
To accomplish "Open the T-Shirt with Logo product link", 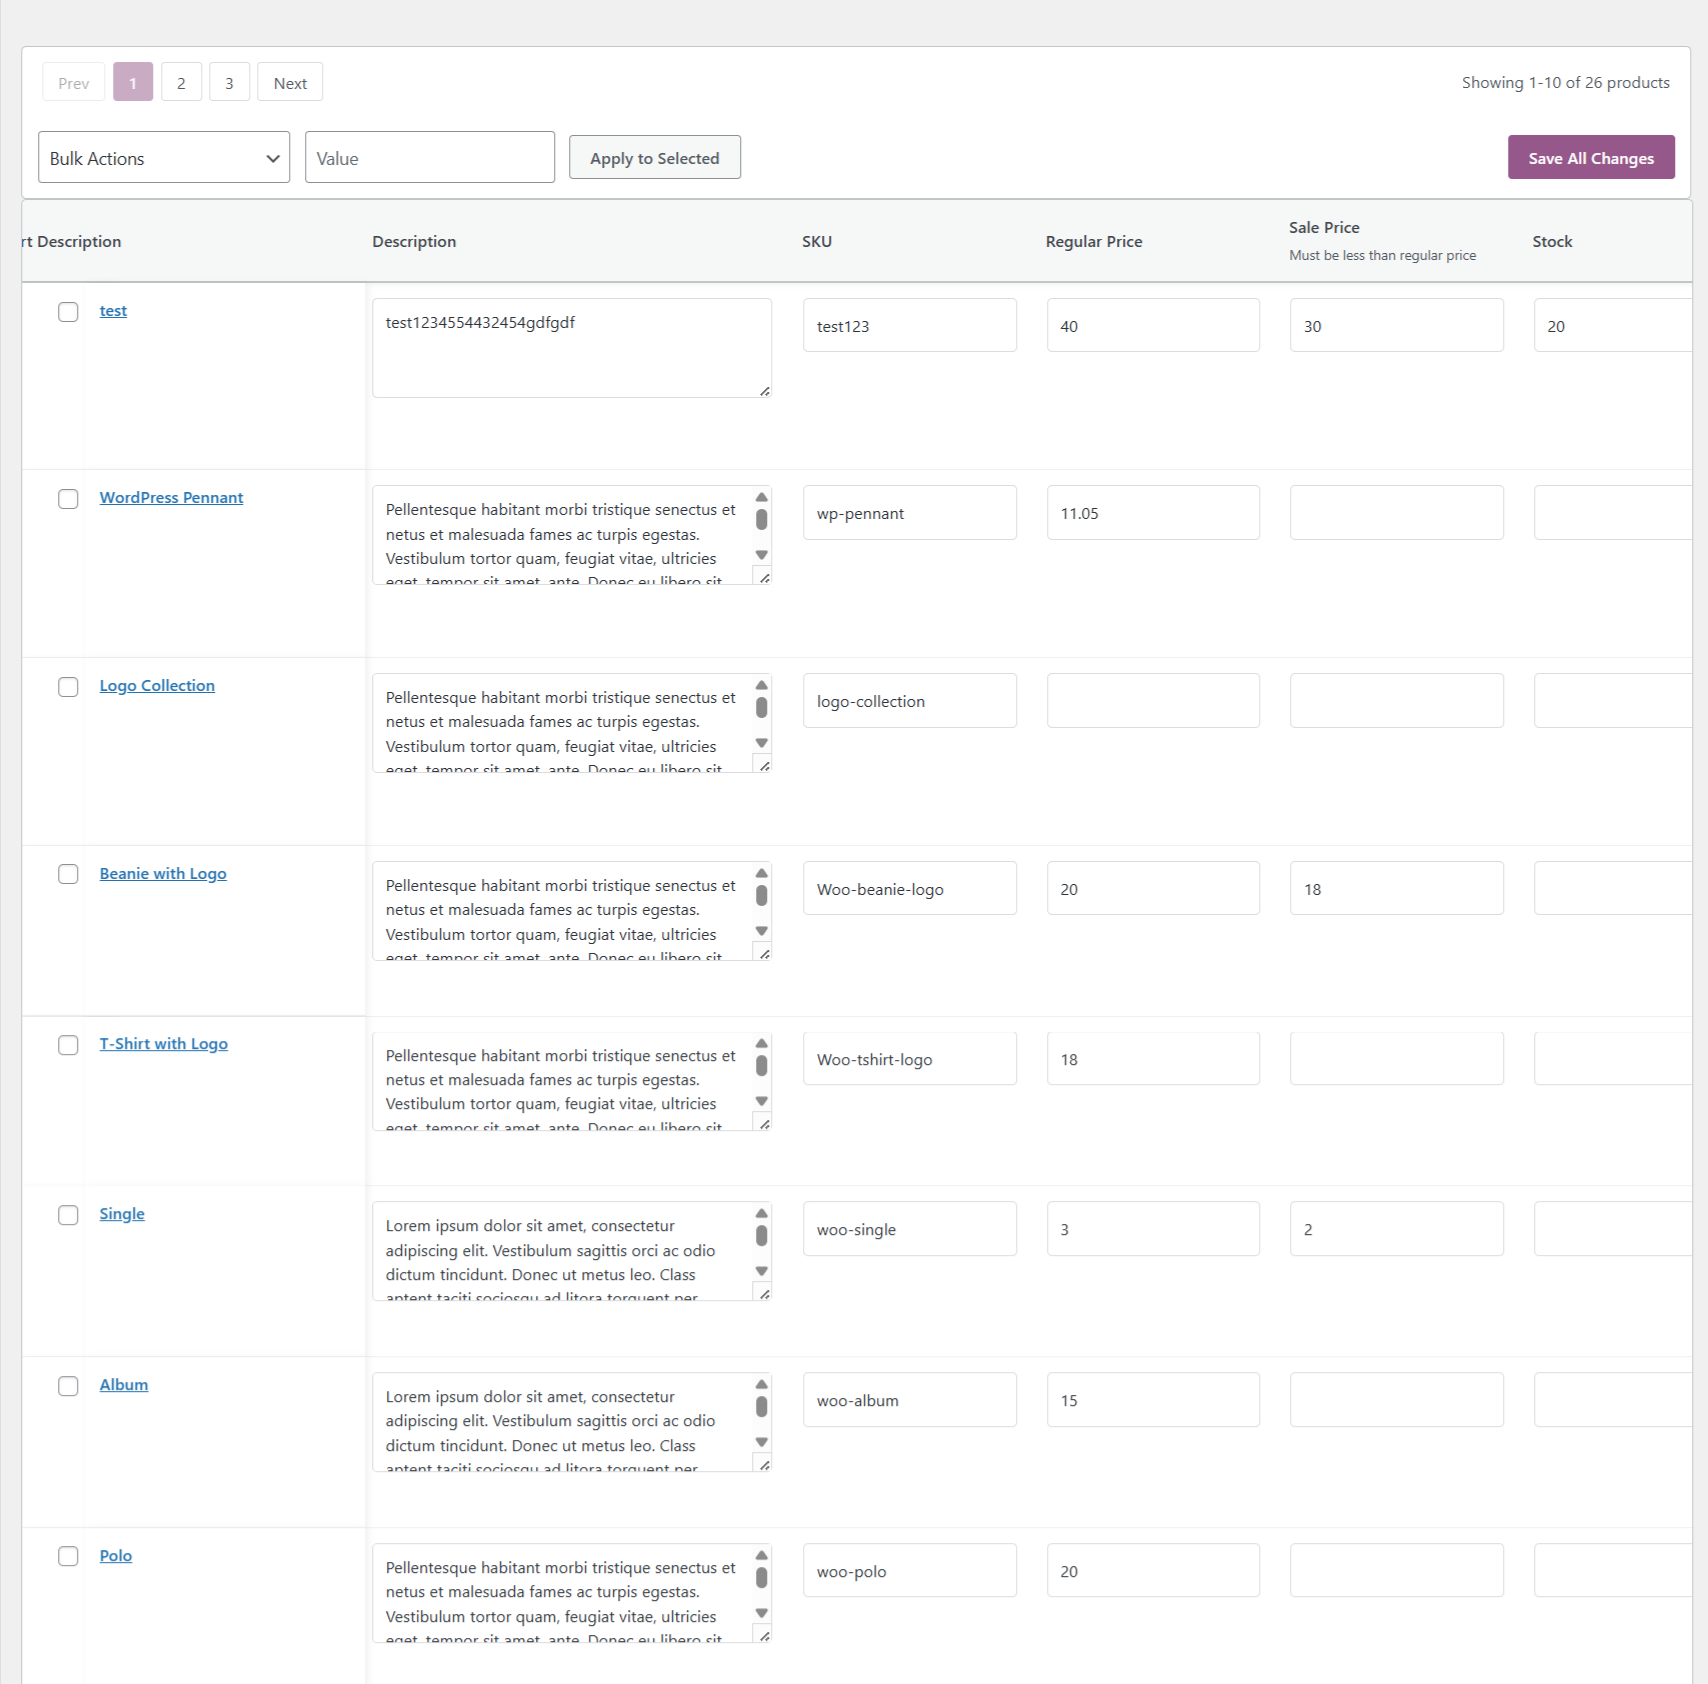I will coord(163,1044).
